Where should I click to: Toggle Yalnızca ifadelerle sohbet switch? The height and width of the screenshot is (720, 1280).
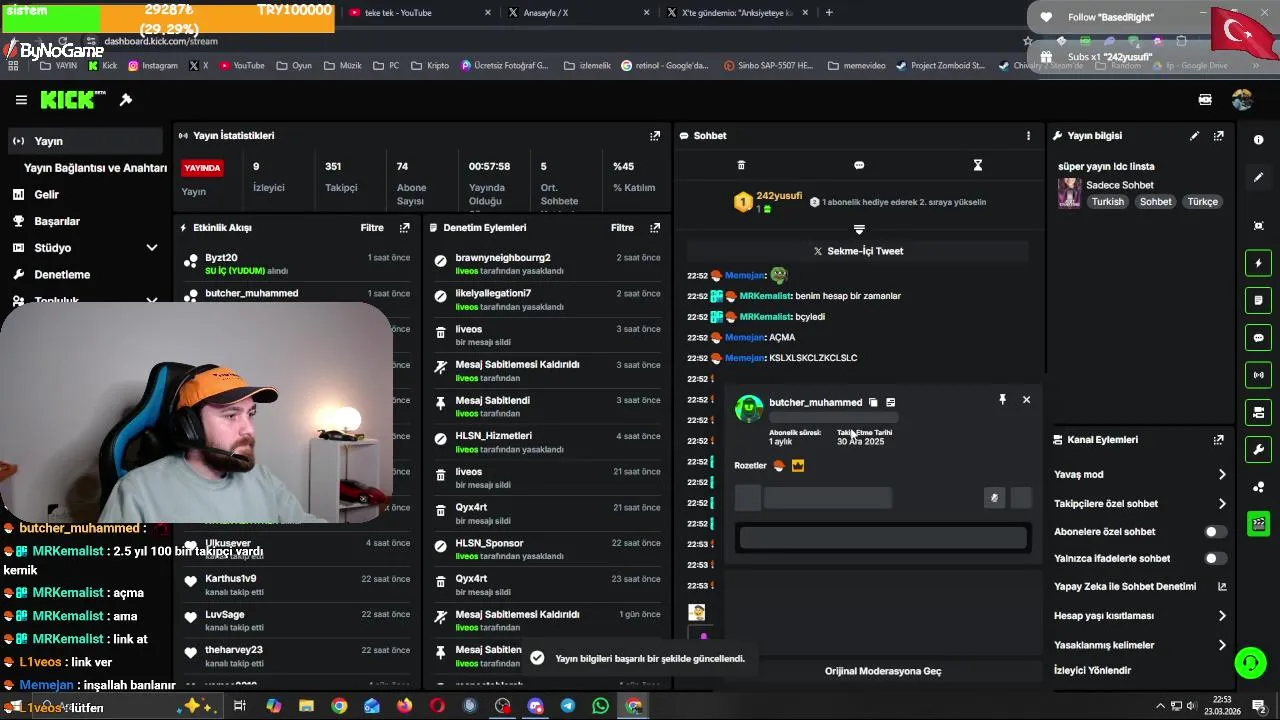pos(1215,559)
